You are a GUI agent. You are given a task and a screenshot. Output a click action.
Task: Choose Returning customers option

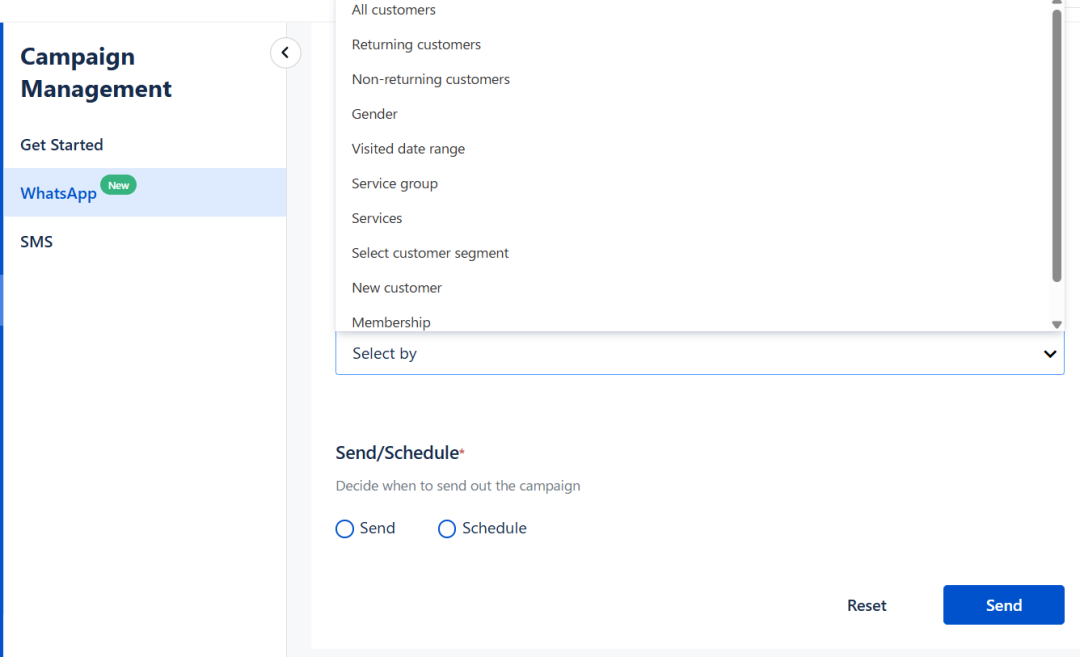tap(416, 45)
